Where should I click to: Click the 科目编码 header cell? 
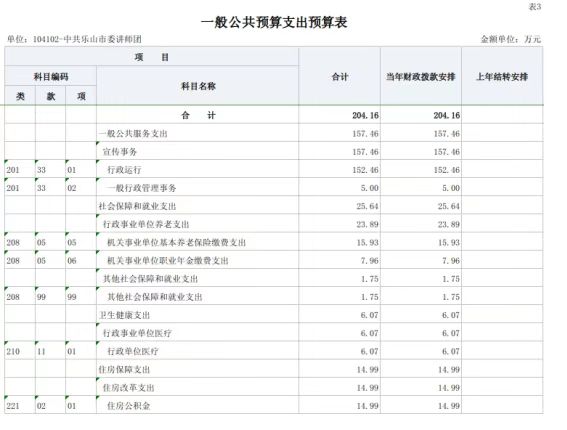[x=51, y=76]
